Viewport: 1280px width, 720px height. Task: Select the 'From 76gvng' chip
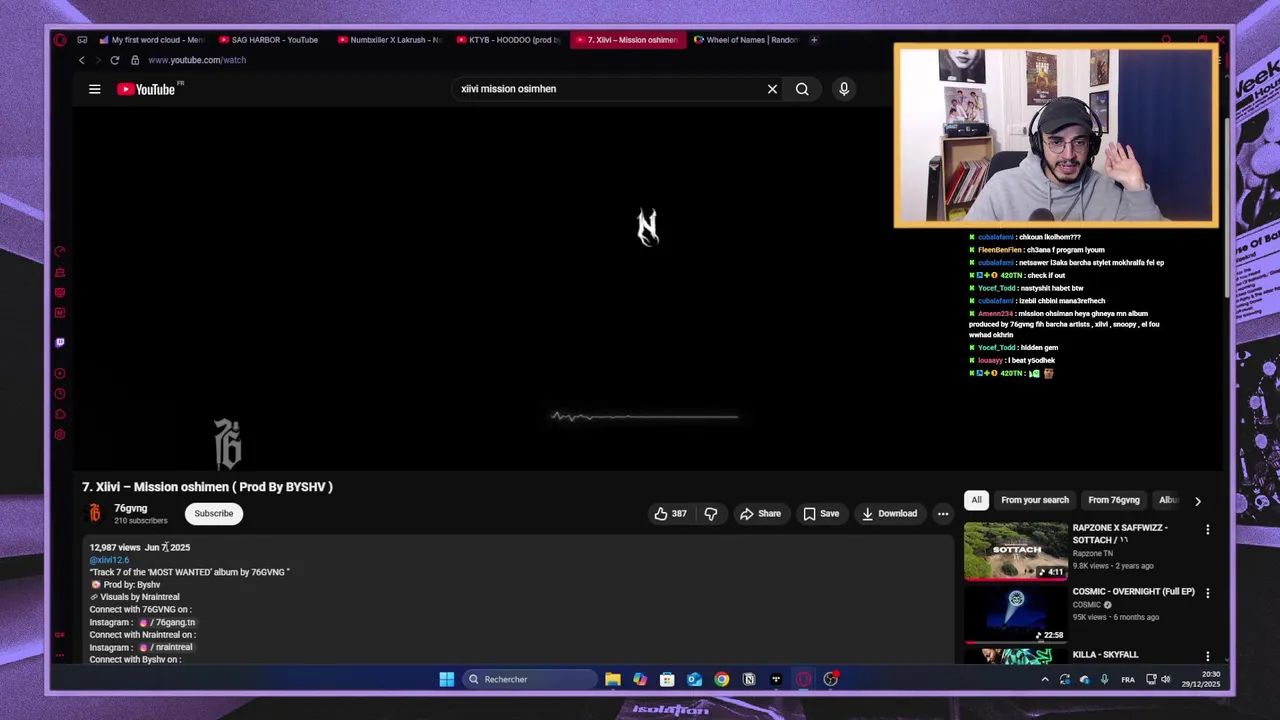click(1114, 500)
